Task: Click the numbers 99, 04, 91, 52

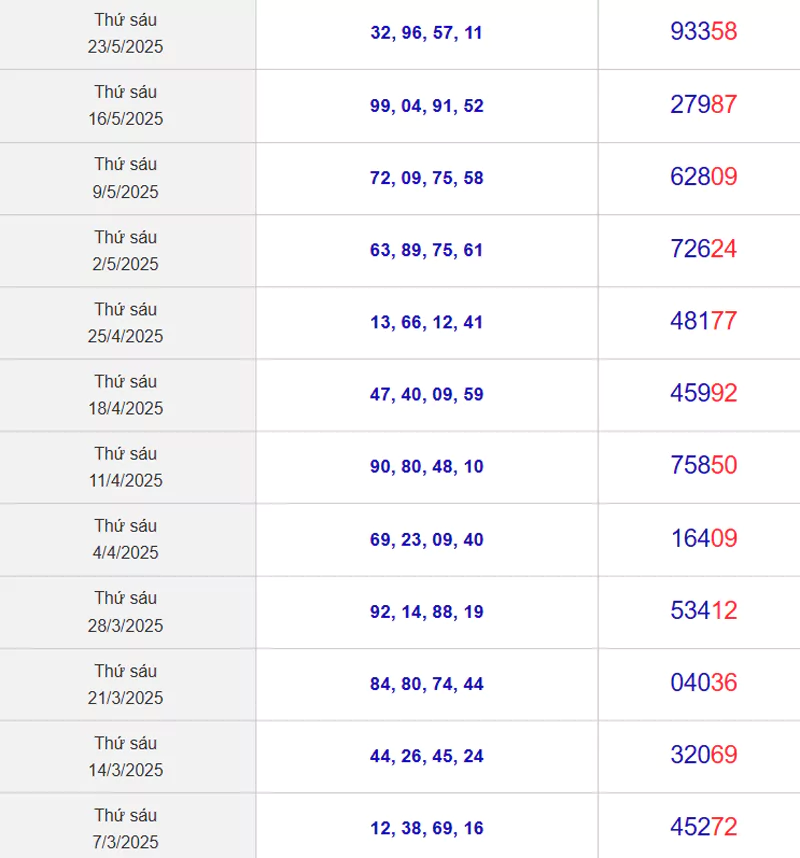Action: pyautogui.click(x=426, y=106)
